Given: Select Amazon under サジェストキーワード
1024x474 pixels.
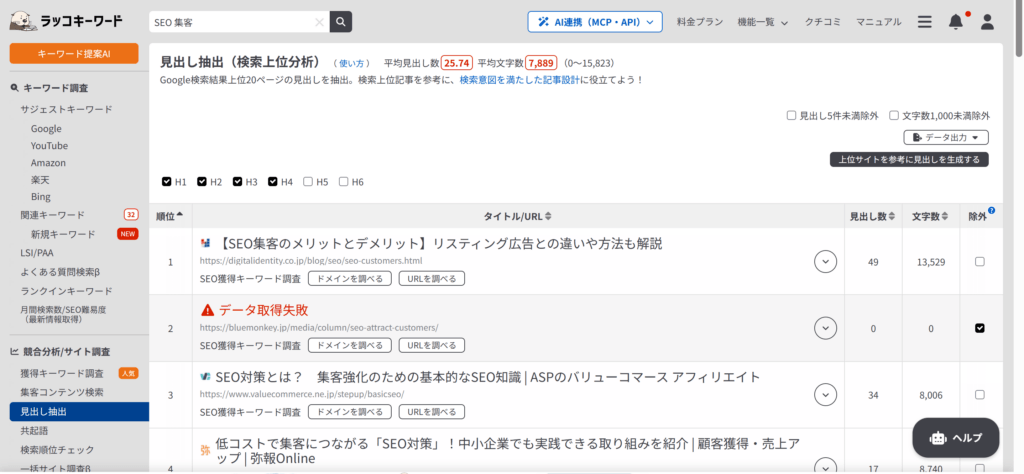Looking at the screenshot, I should tap(48, 163).
